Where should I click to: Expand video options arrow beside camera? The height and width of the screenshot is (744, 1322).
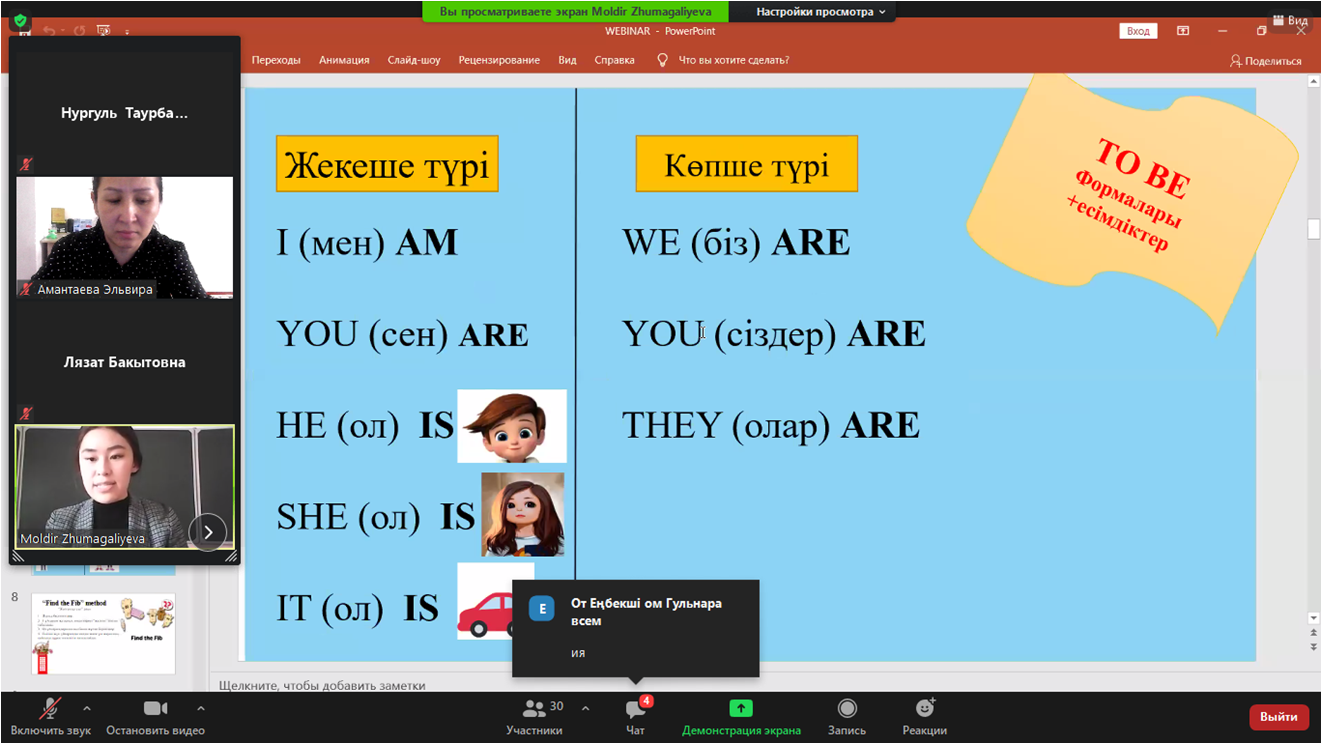(201, 708)
